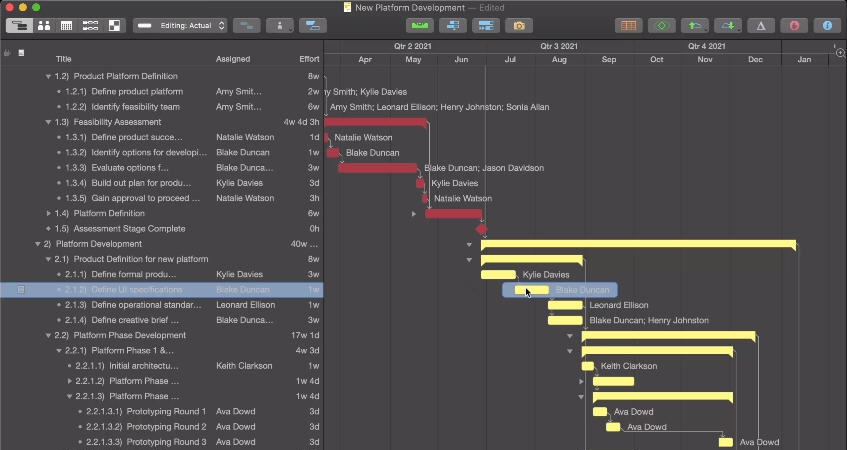This screenshot has width=847, height=450.
Task: Click the timeline zoom magnifier icon
Action: 840,52
